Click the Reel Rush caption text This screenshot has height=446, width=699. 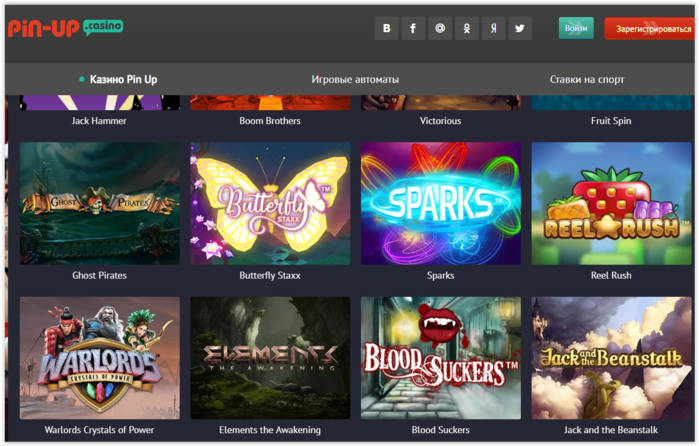[611, 276]
